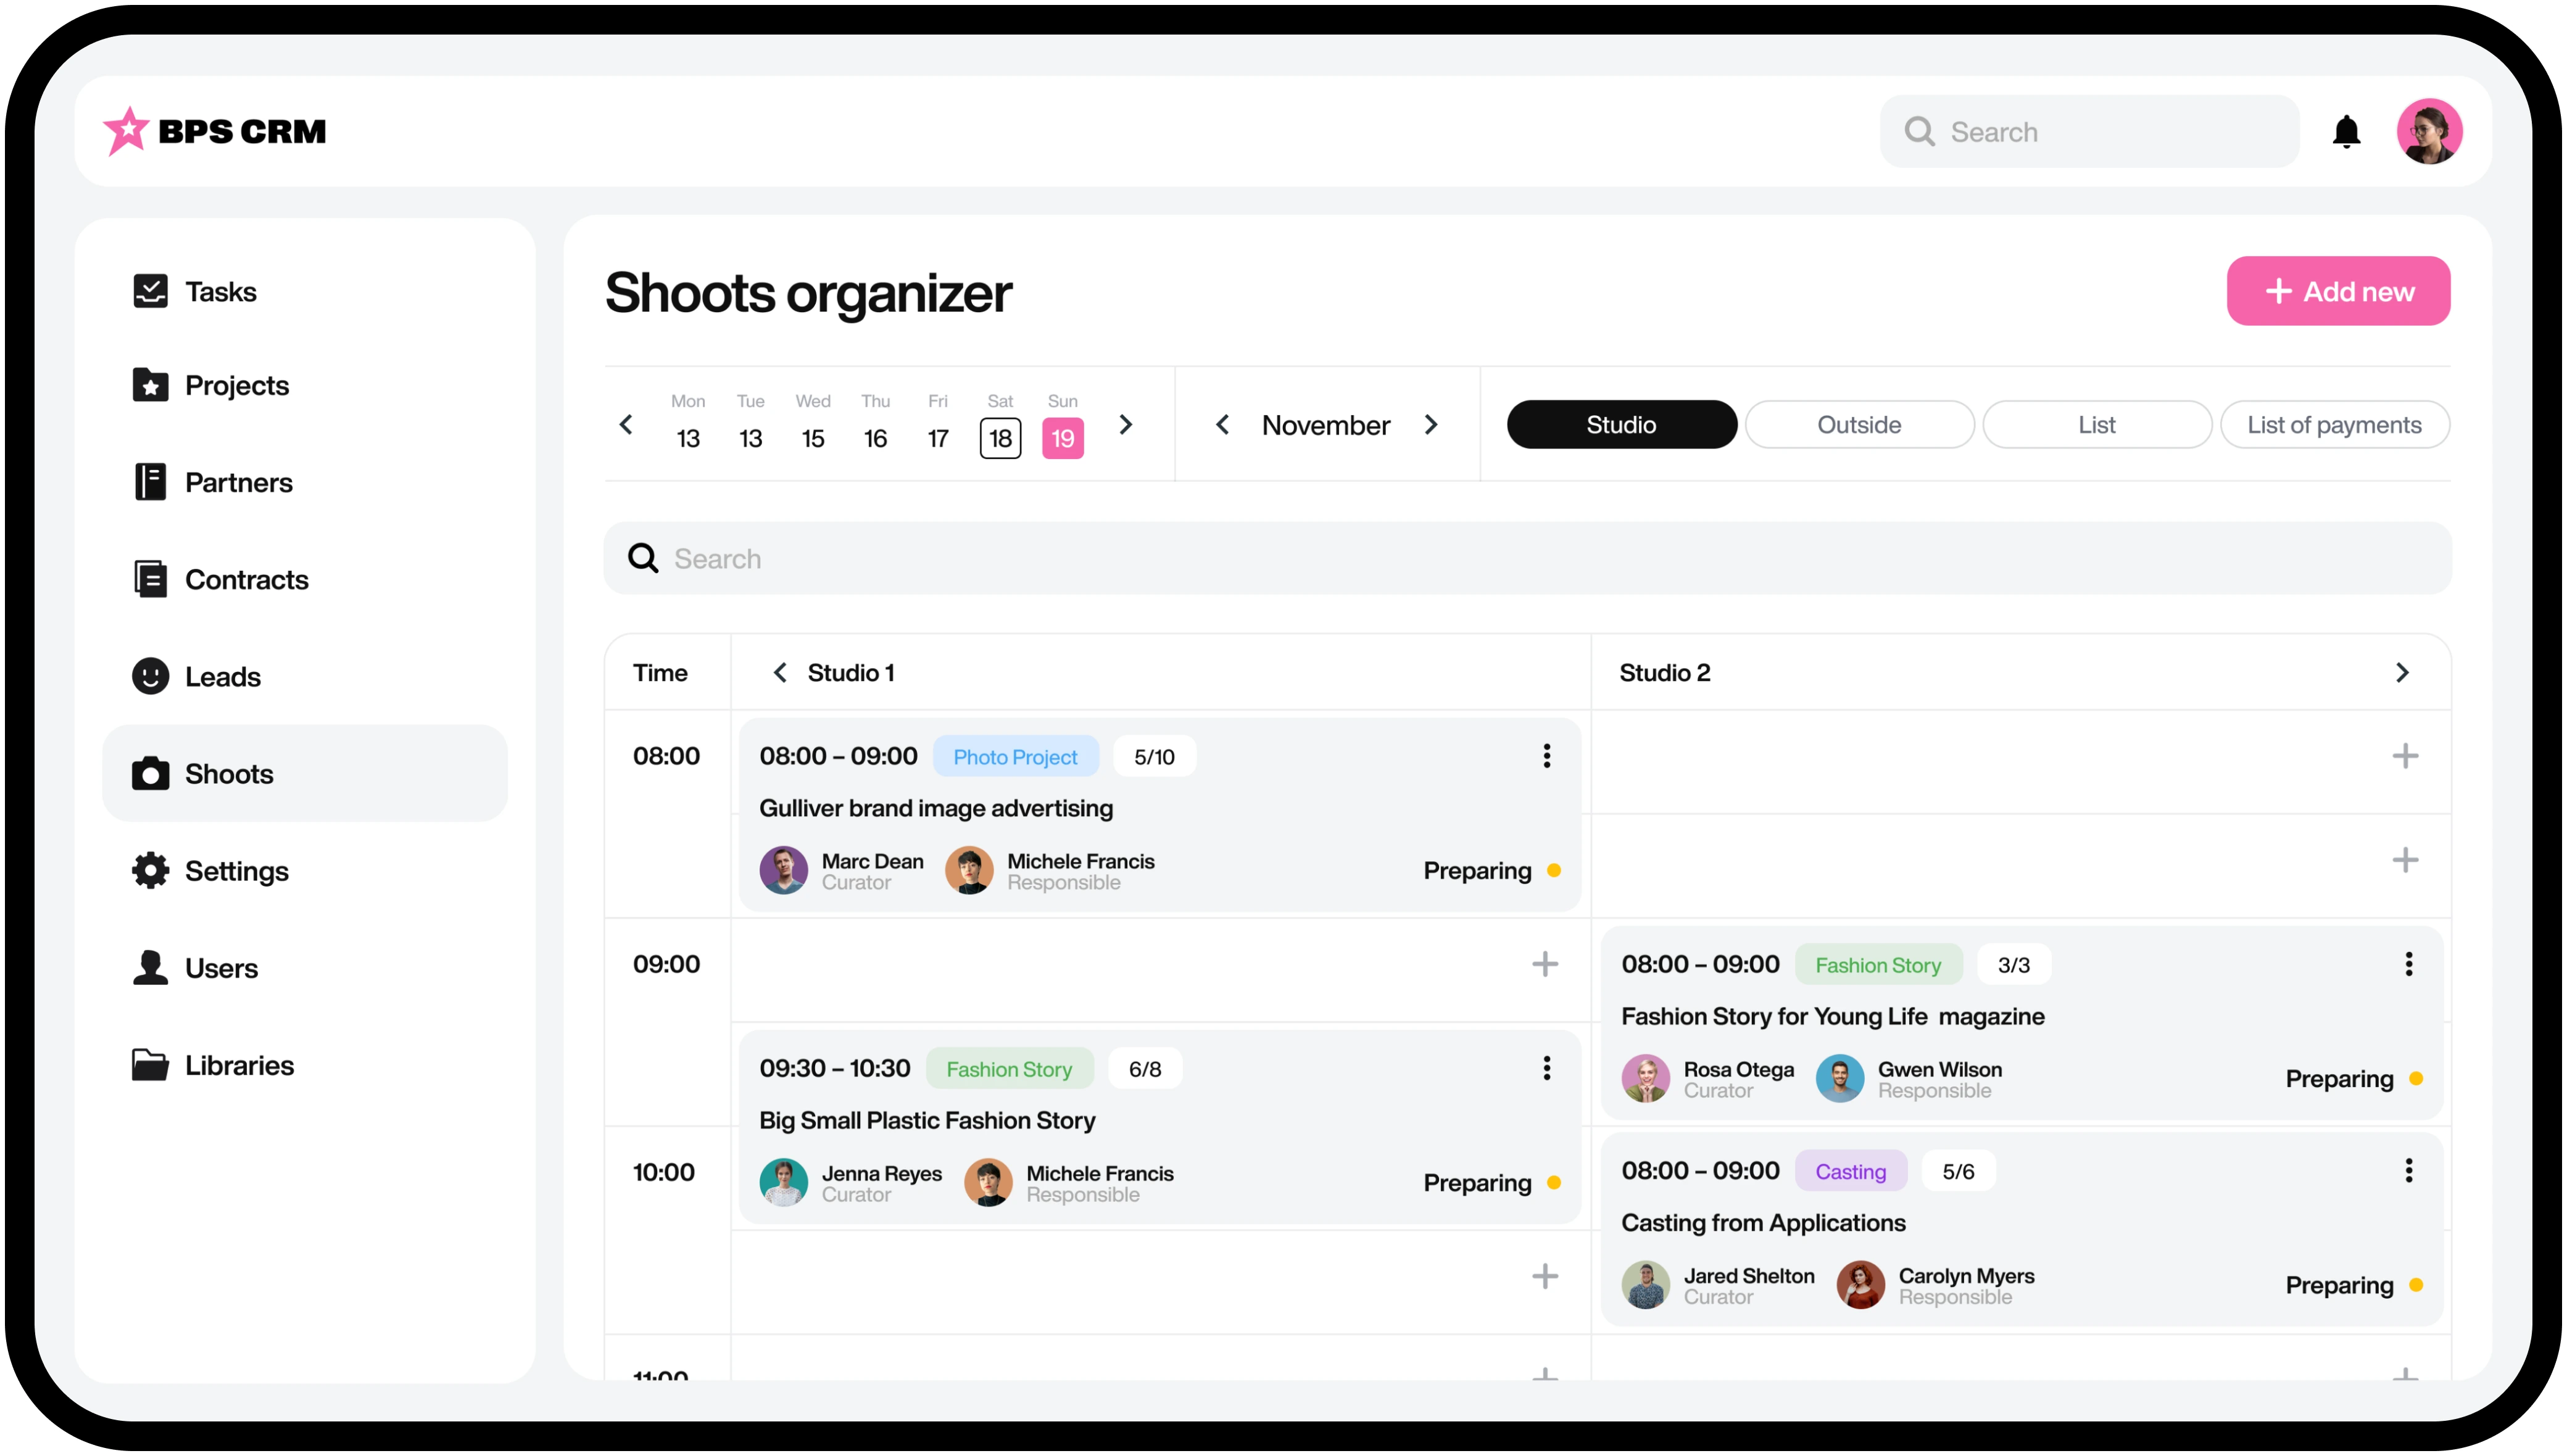Open the user profile avatar
The image size is (2567, 1456).
[x=2429, y=131]
